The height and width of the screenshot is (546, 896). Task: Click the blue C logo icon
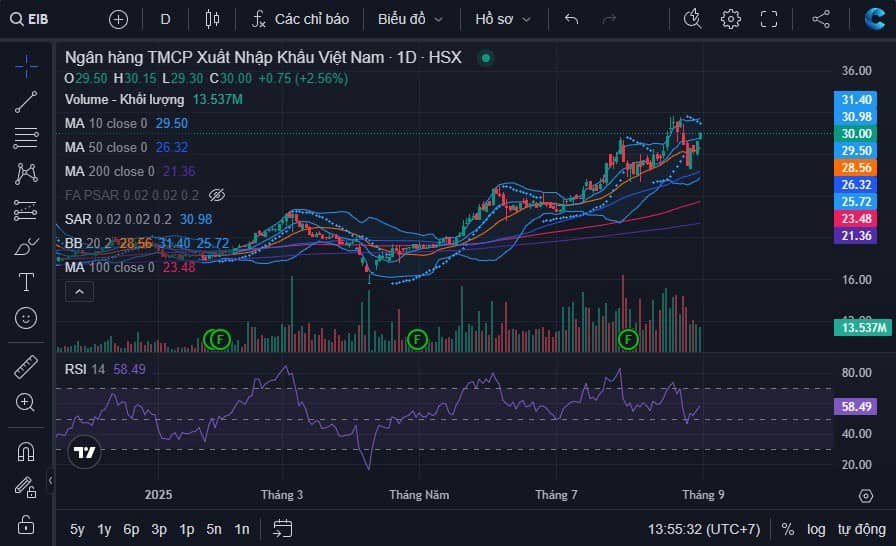coord(874,19)
